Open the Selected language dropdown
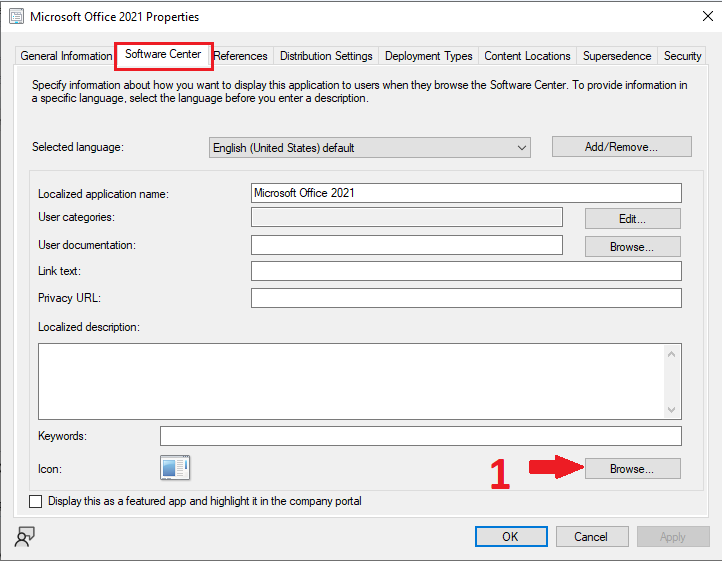This screenshot has height=563, width=722. 369,148
